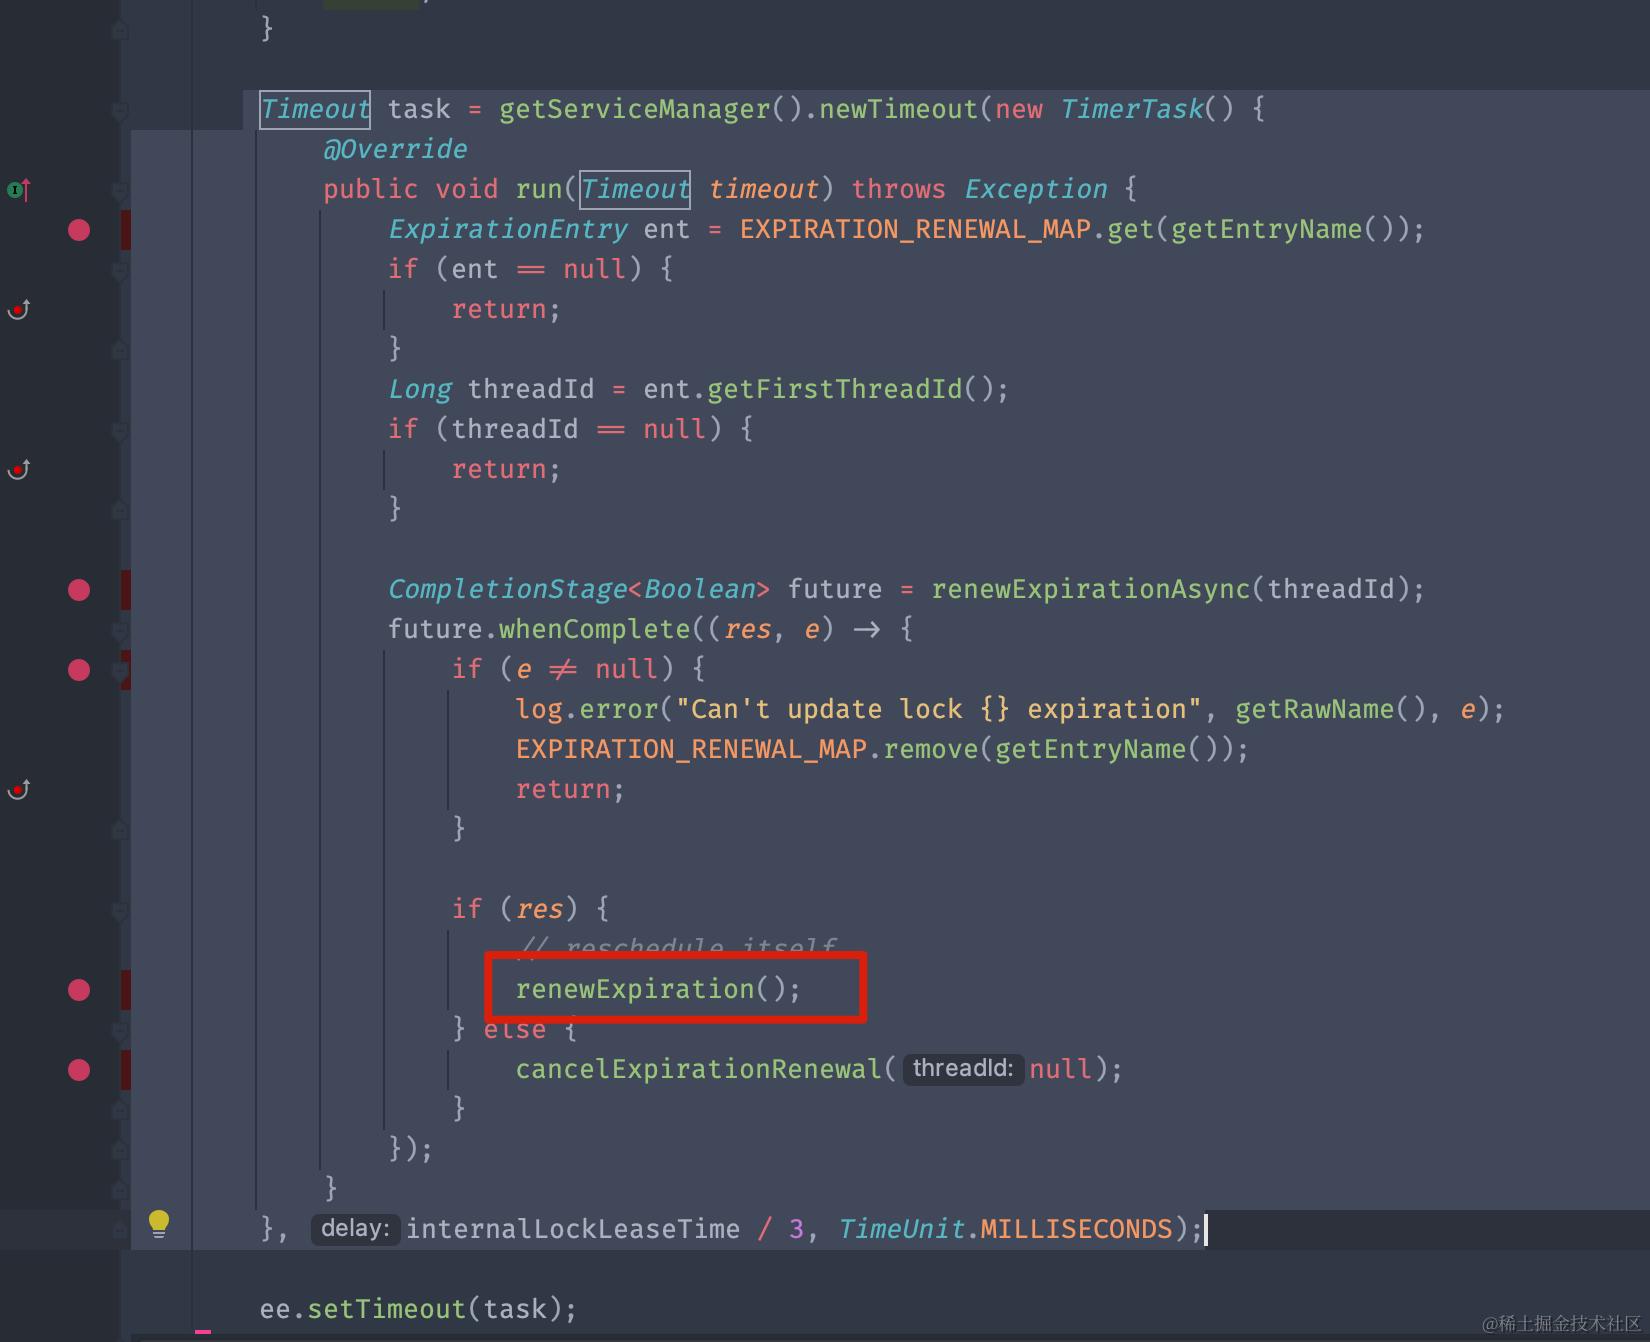Viewport: 1650px width, 1342px height.
Task: Toggle breakpoint on 'if (e != null)' line
Action: [79, 670]
